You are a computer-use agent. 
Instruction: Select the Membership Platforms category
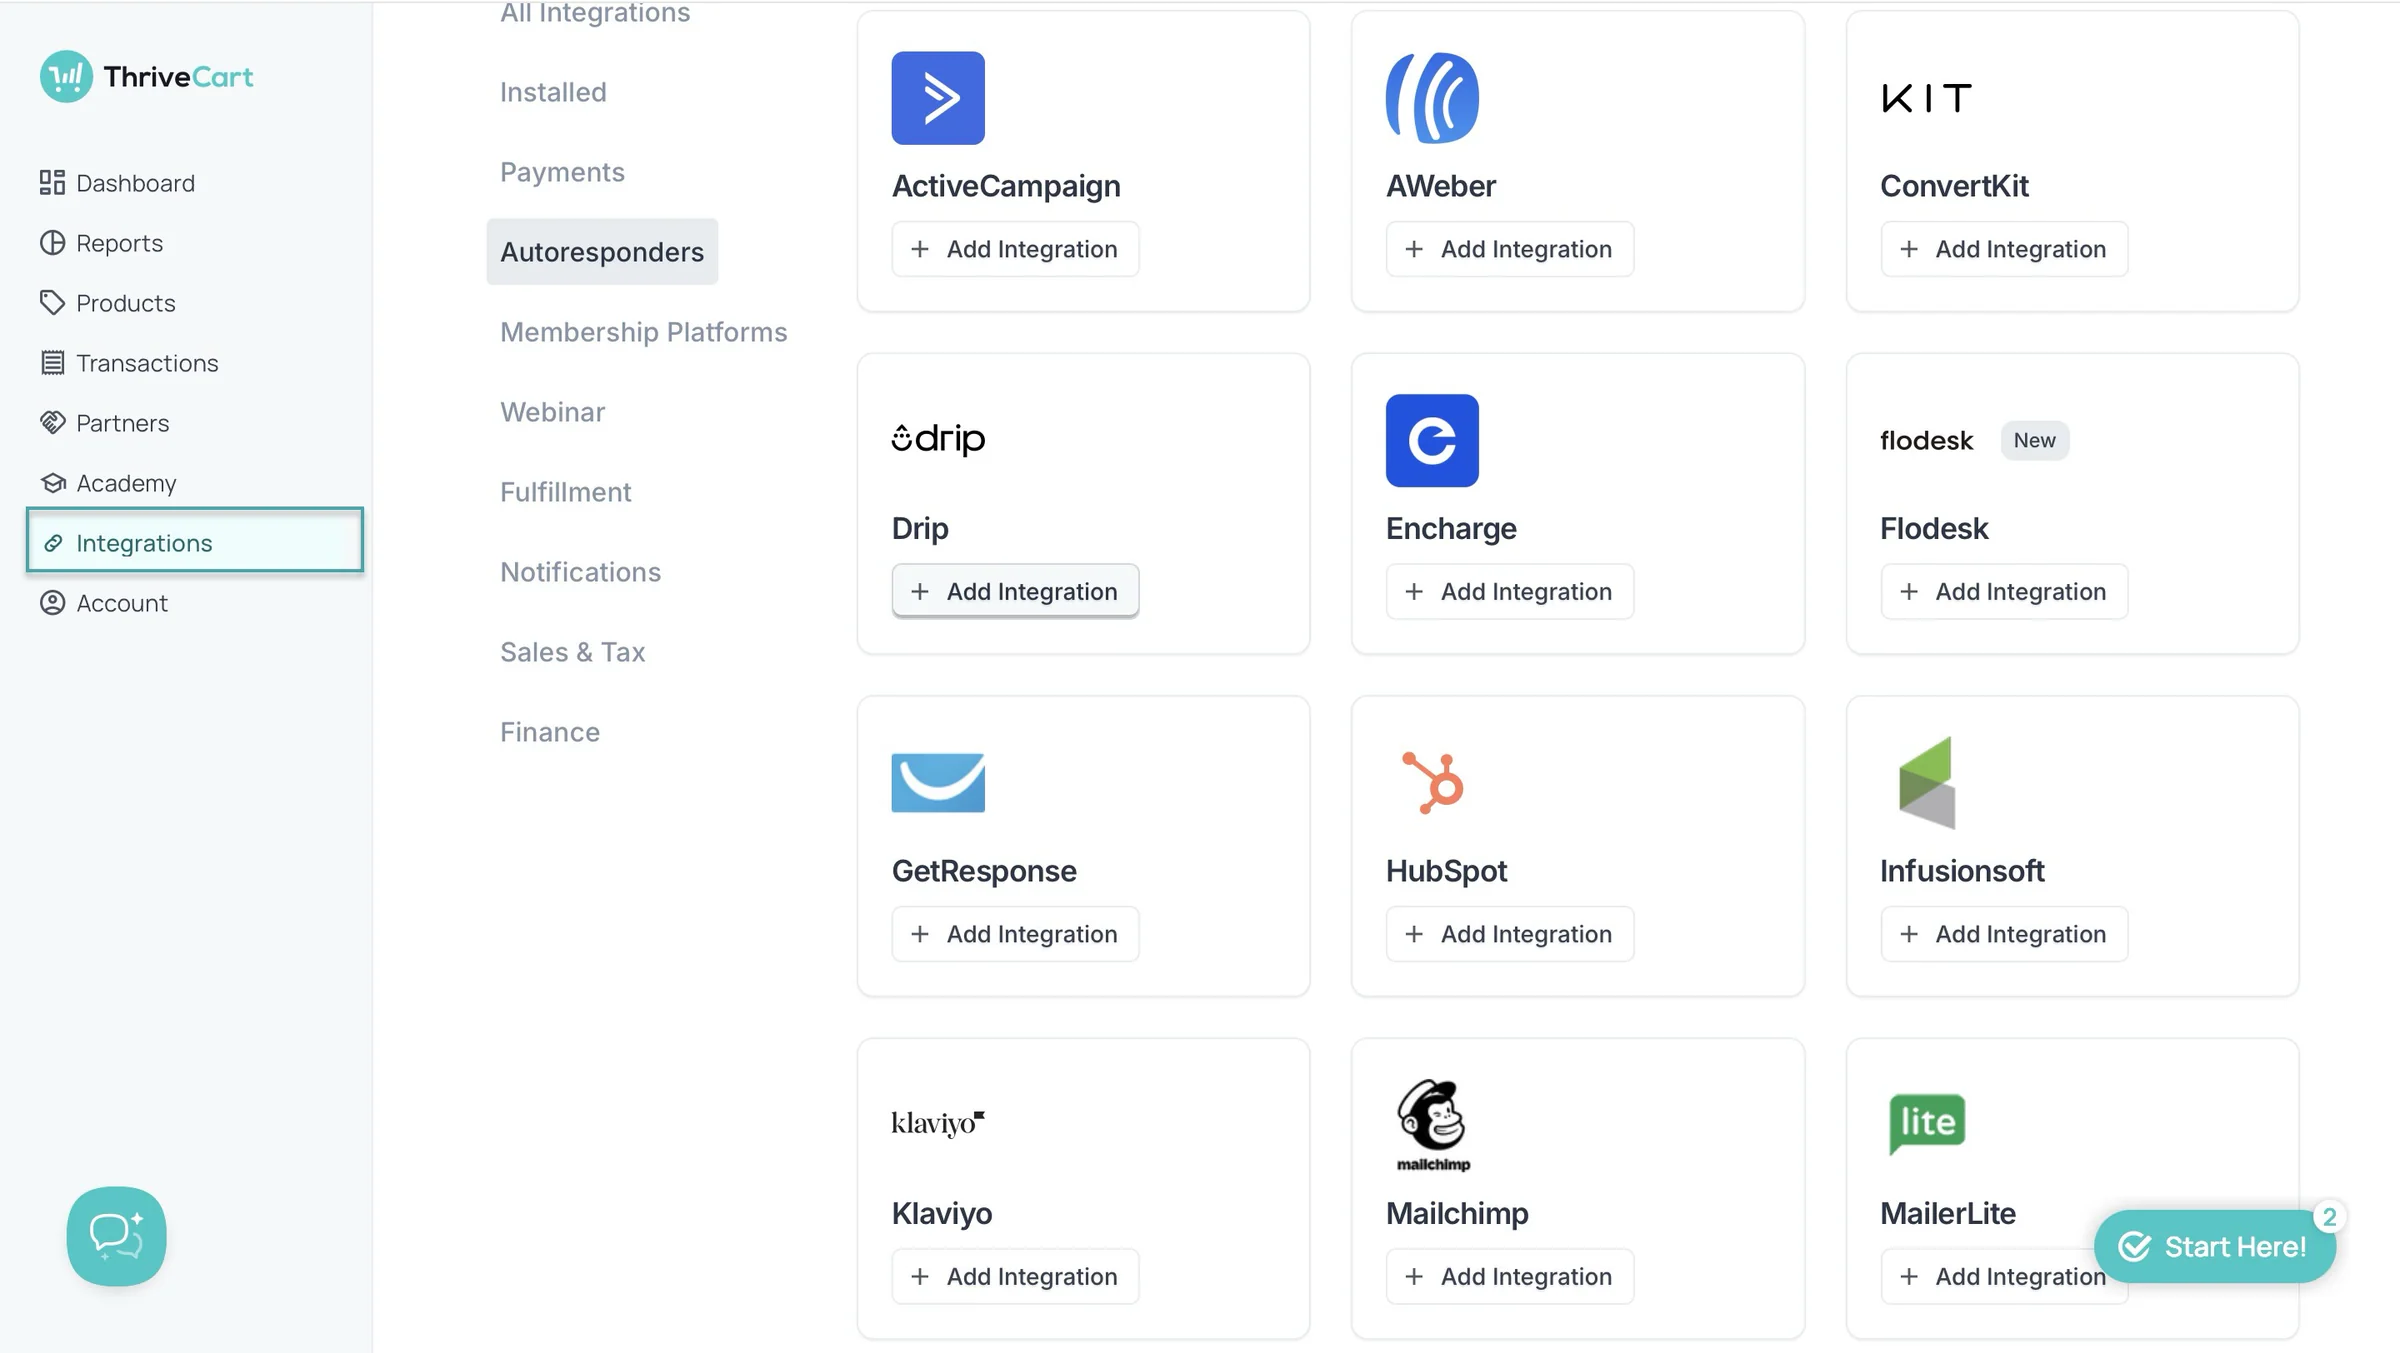pos(644,332)
